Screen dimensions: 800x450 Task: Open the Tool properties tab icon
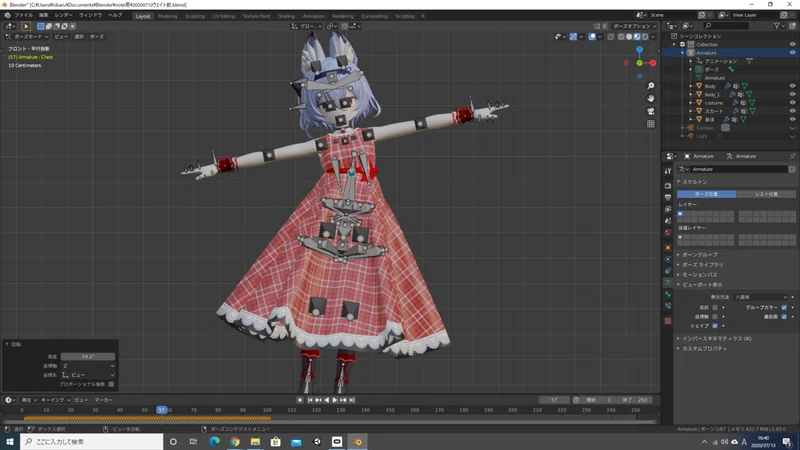pyautogui.click(x=668, y=171)
